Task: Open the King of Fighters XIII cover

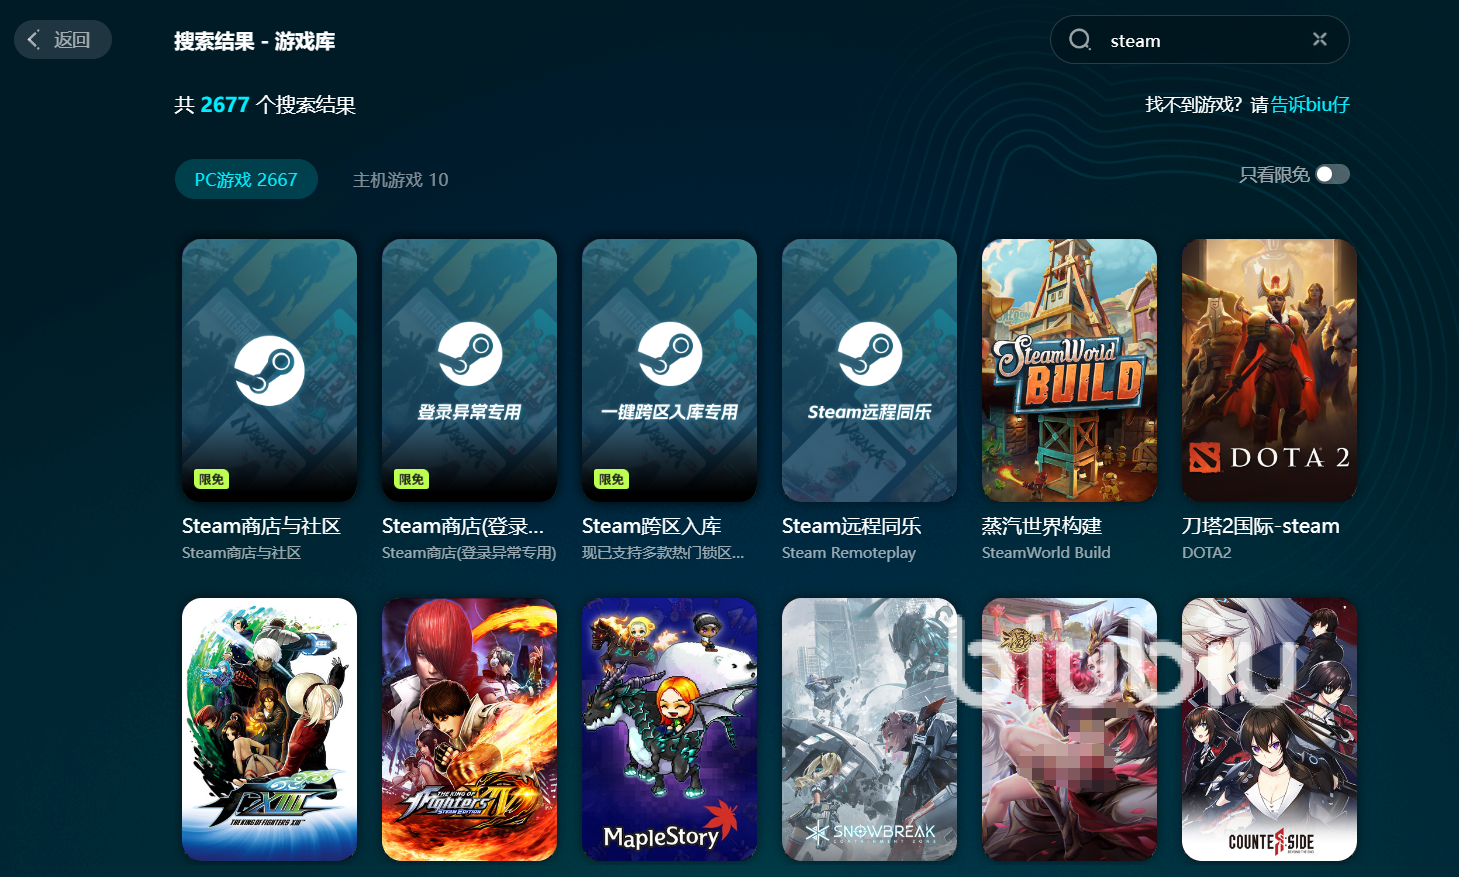Action: (269, 729)
